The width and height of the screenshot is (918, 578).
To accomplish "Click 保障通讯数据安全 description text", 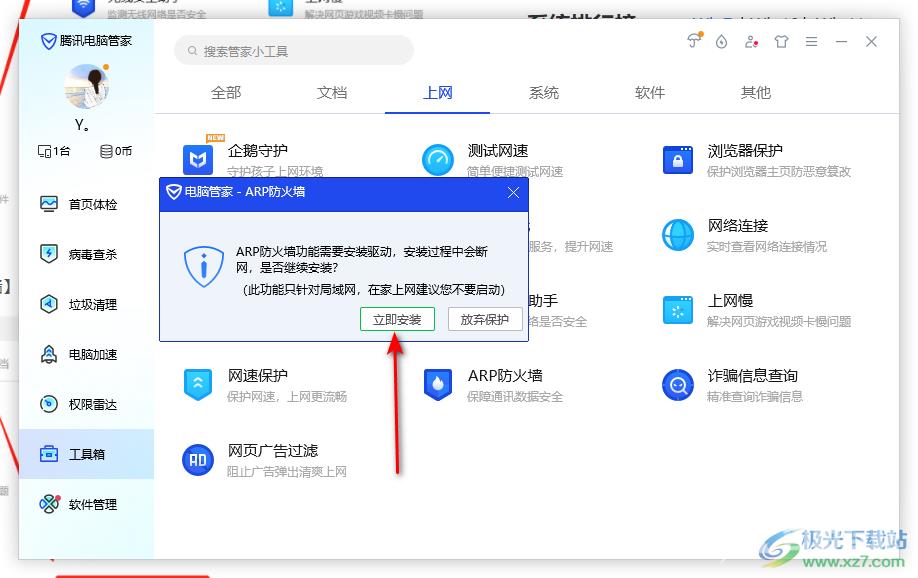I will [515, 396].
